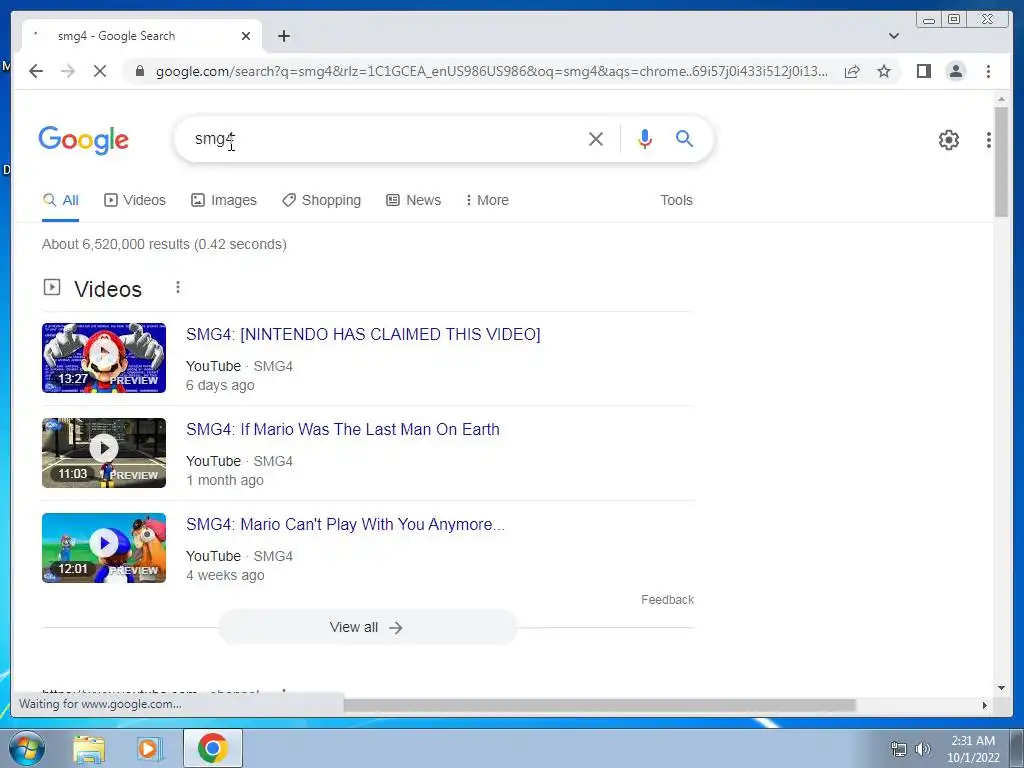The image size is (1024, 768).
Task: Click the horizontal scrollbar right arrow
Action: 985,705
